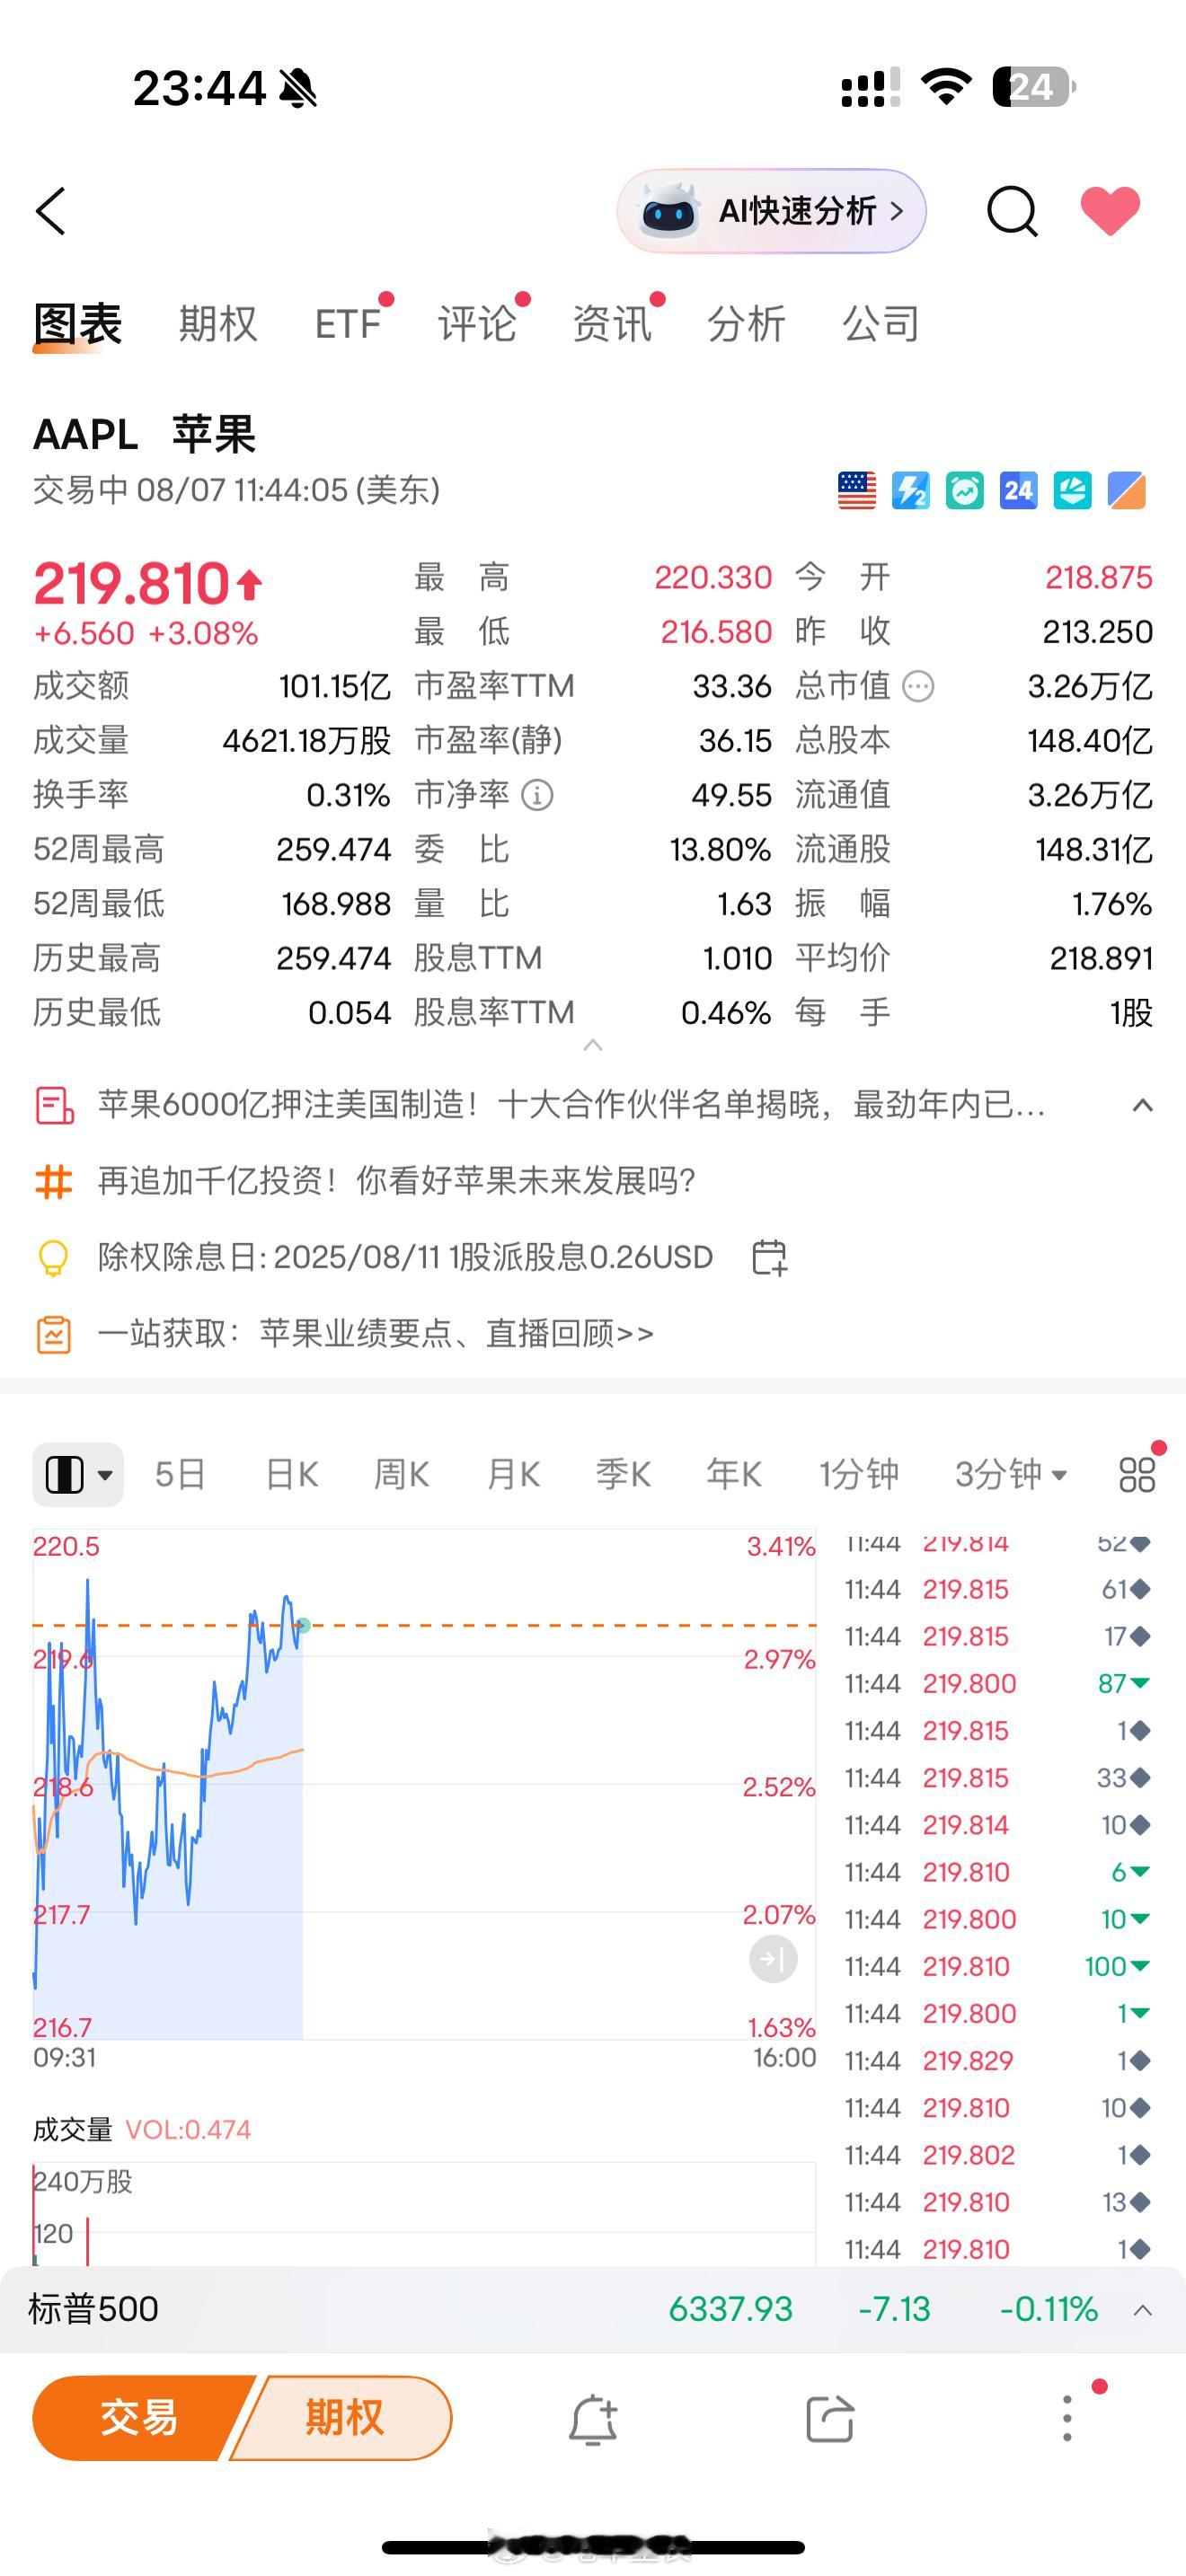Viewport: 1186px width, 2576px height.
Task: Hide the trade list panel arrow button
Action: (773, 1958)
